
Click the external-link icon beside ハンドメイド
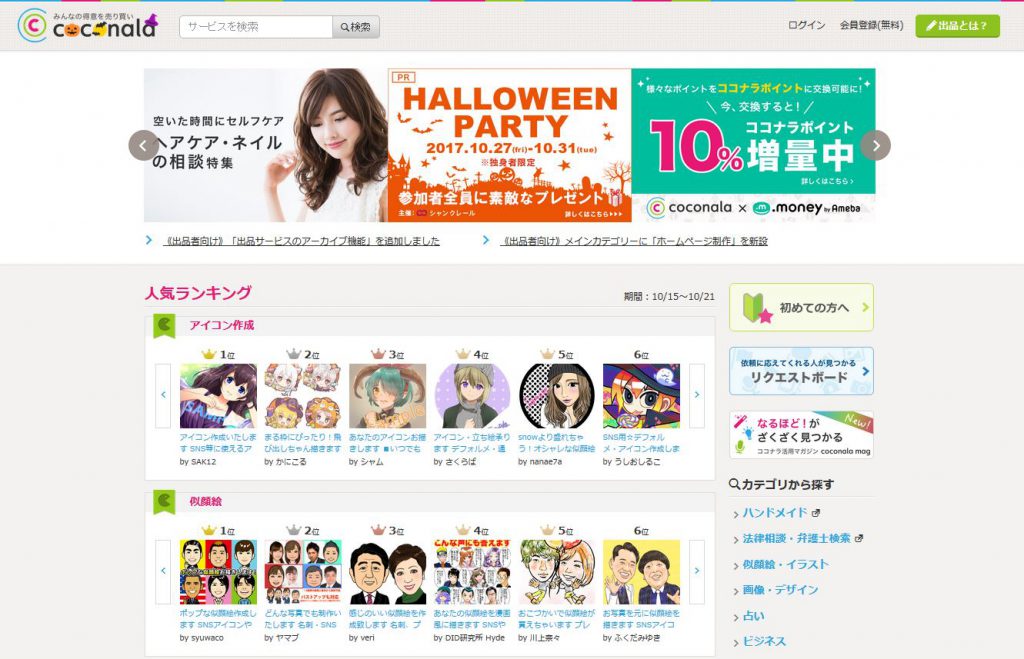pos(815,512)
